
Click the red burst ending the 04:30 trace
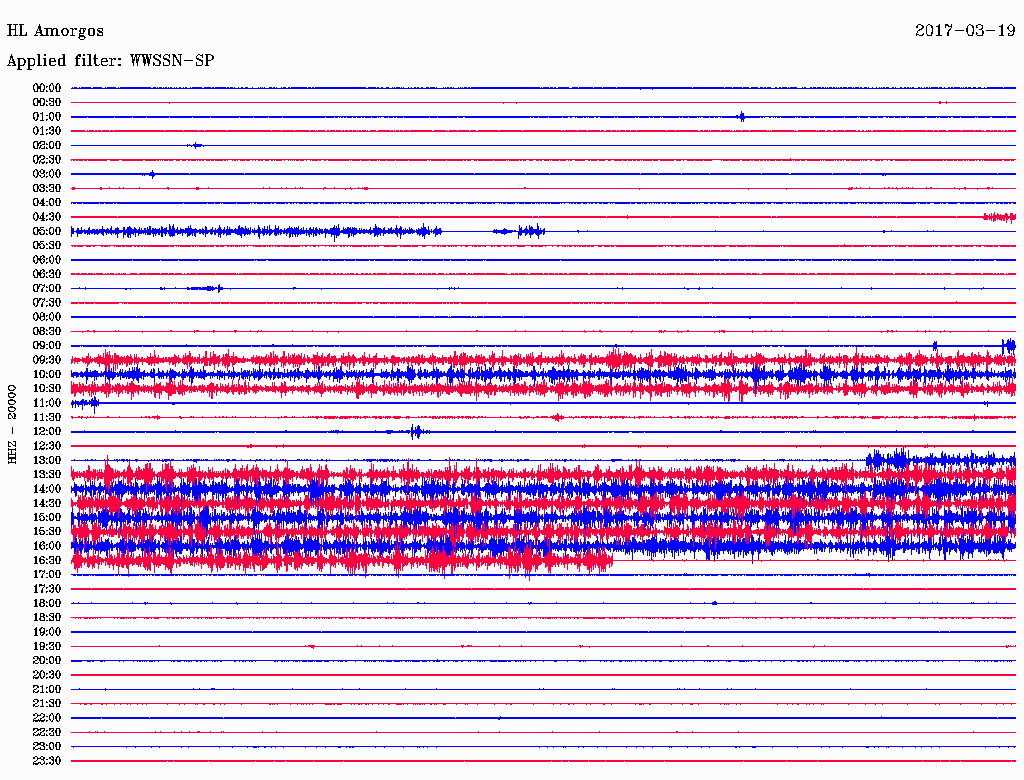(999, 217)
